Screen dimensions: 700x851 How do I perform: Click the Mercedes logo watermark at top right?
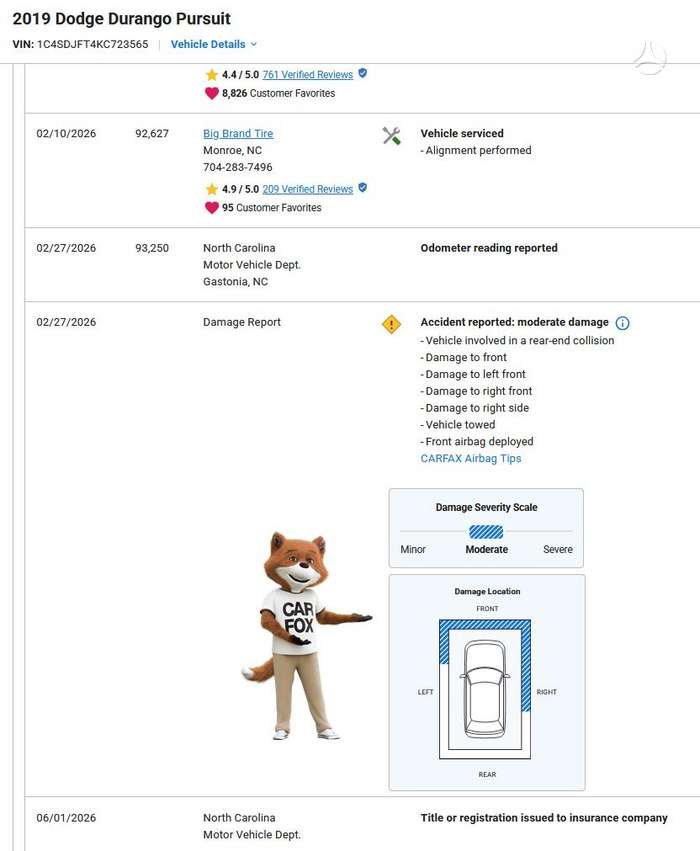[650, 58]
